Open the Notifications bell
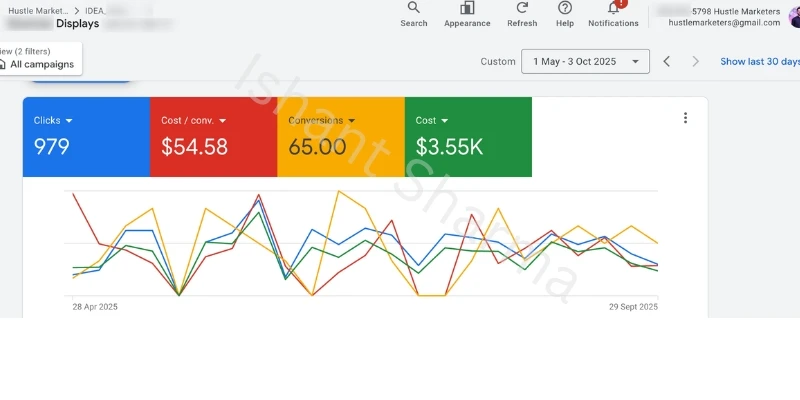The height and width of the screenshot is (400, 800). click(613, 8)
